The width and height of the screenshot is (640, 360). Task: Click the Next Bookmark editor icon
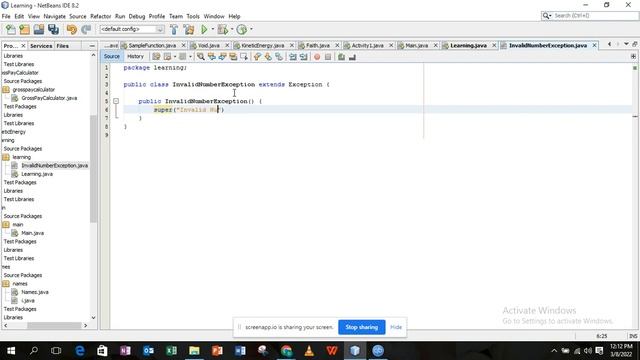[268, 57]
